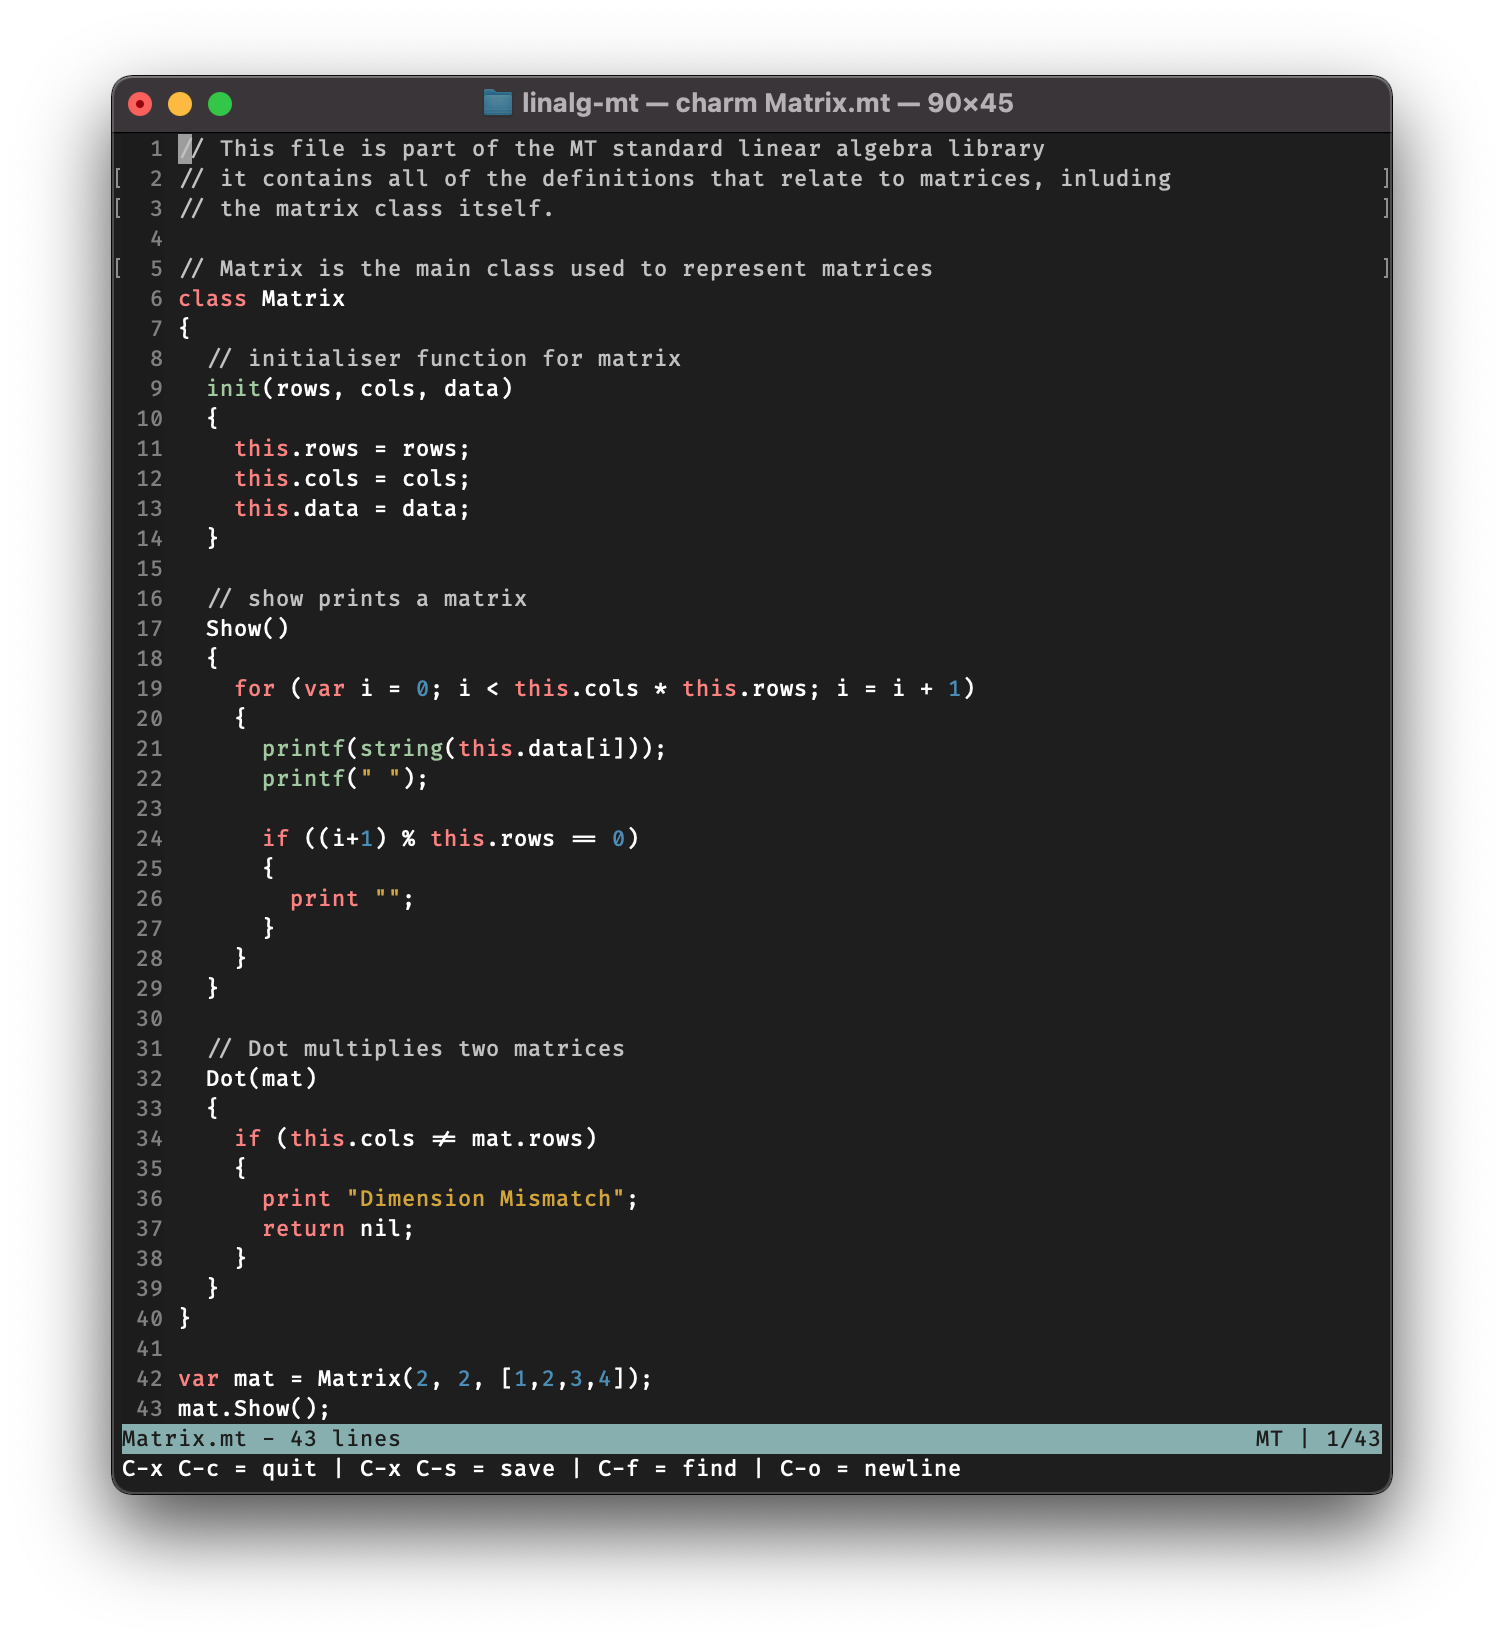Click the 'Matrix.mt - 43 lines' status text
The width and height of the screenshot is (1504, 1642).
261,1439
